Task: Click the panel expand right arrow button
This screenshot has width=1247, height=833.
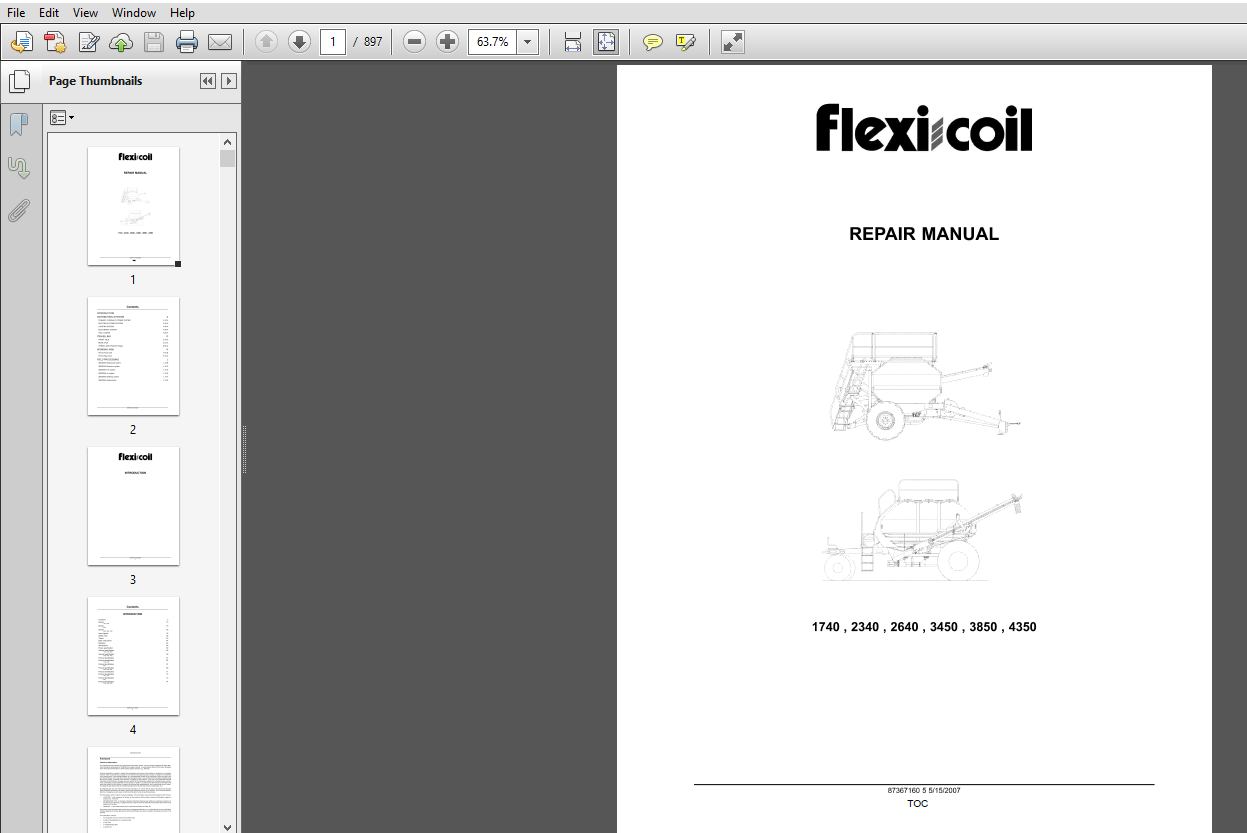Action: 229,81
